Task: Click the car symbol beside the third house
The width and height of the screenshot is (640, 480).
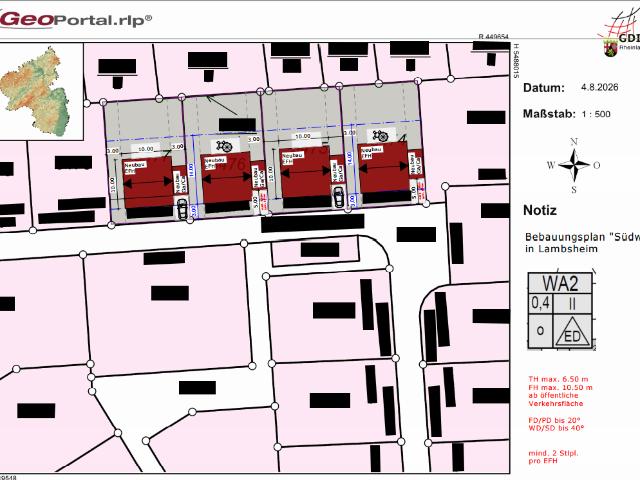Action: pyautogui.click(x=338, y=198)
